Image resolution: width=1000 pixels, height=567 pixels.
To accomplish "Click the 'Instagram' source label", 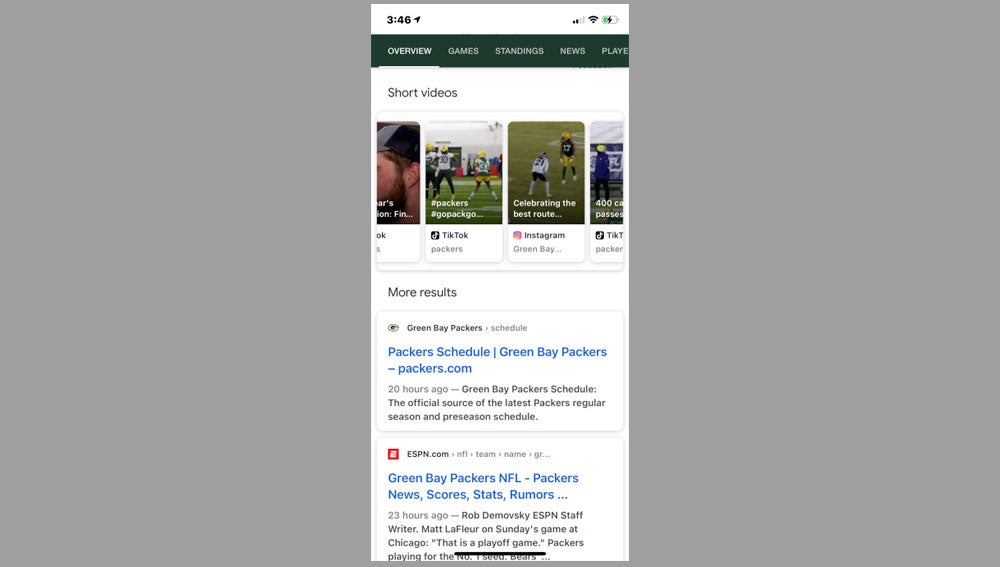I will pyautogui.click(x=544, y=235).
